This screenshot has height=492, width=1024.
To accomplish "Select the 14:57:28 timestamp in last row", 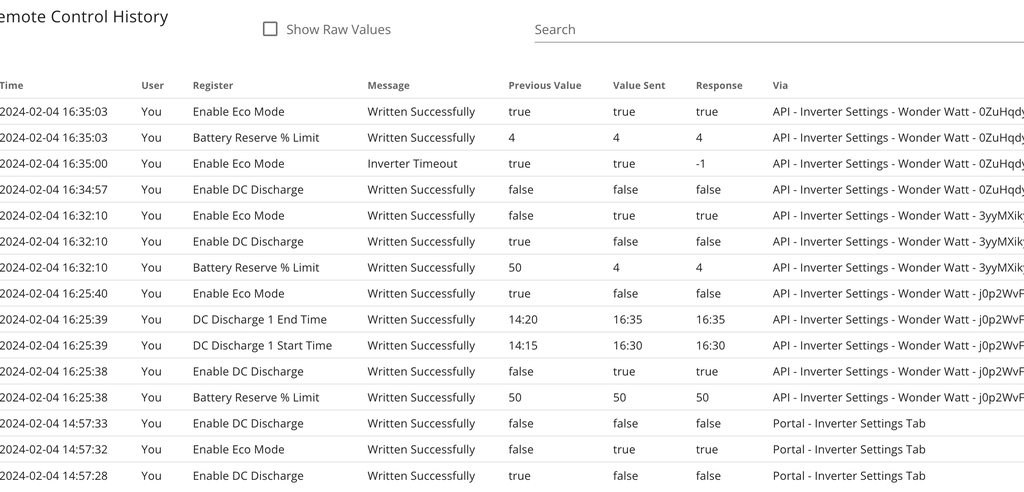I will point(54,476).
